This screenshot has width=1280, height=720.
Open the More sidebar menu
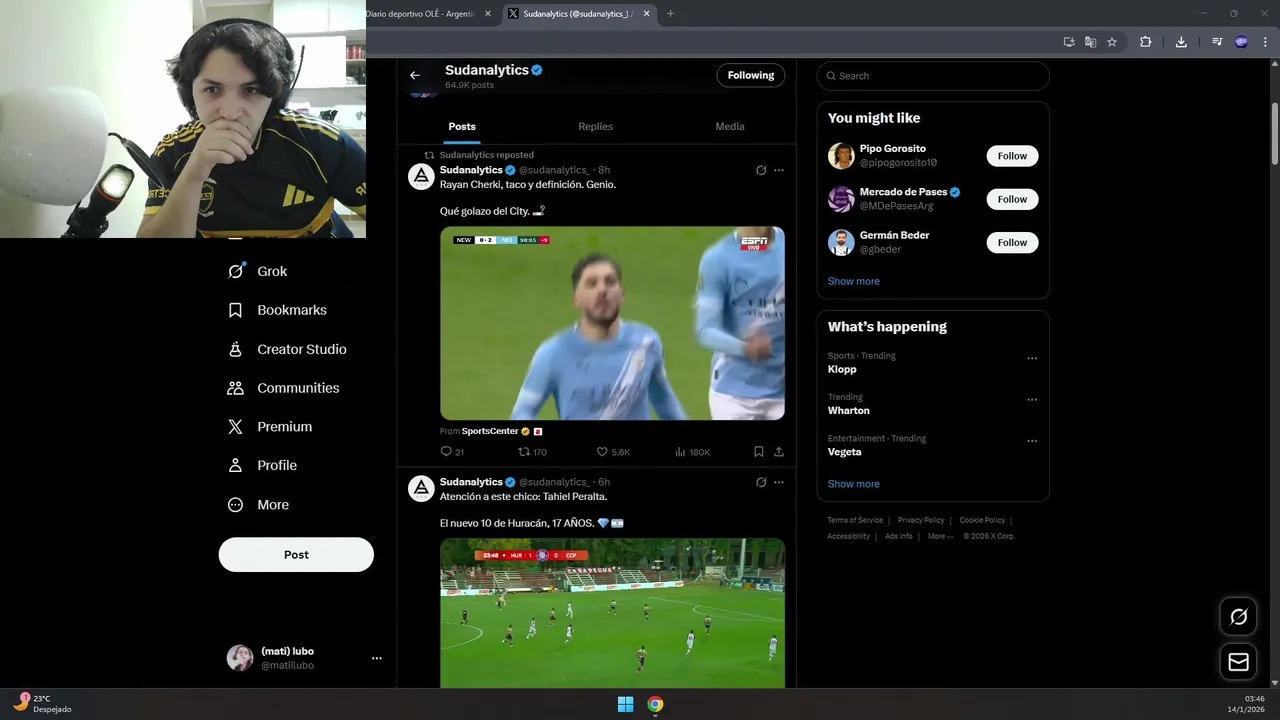pos(259,505)
